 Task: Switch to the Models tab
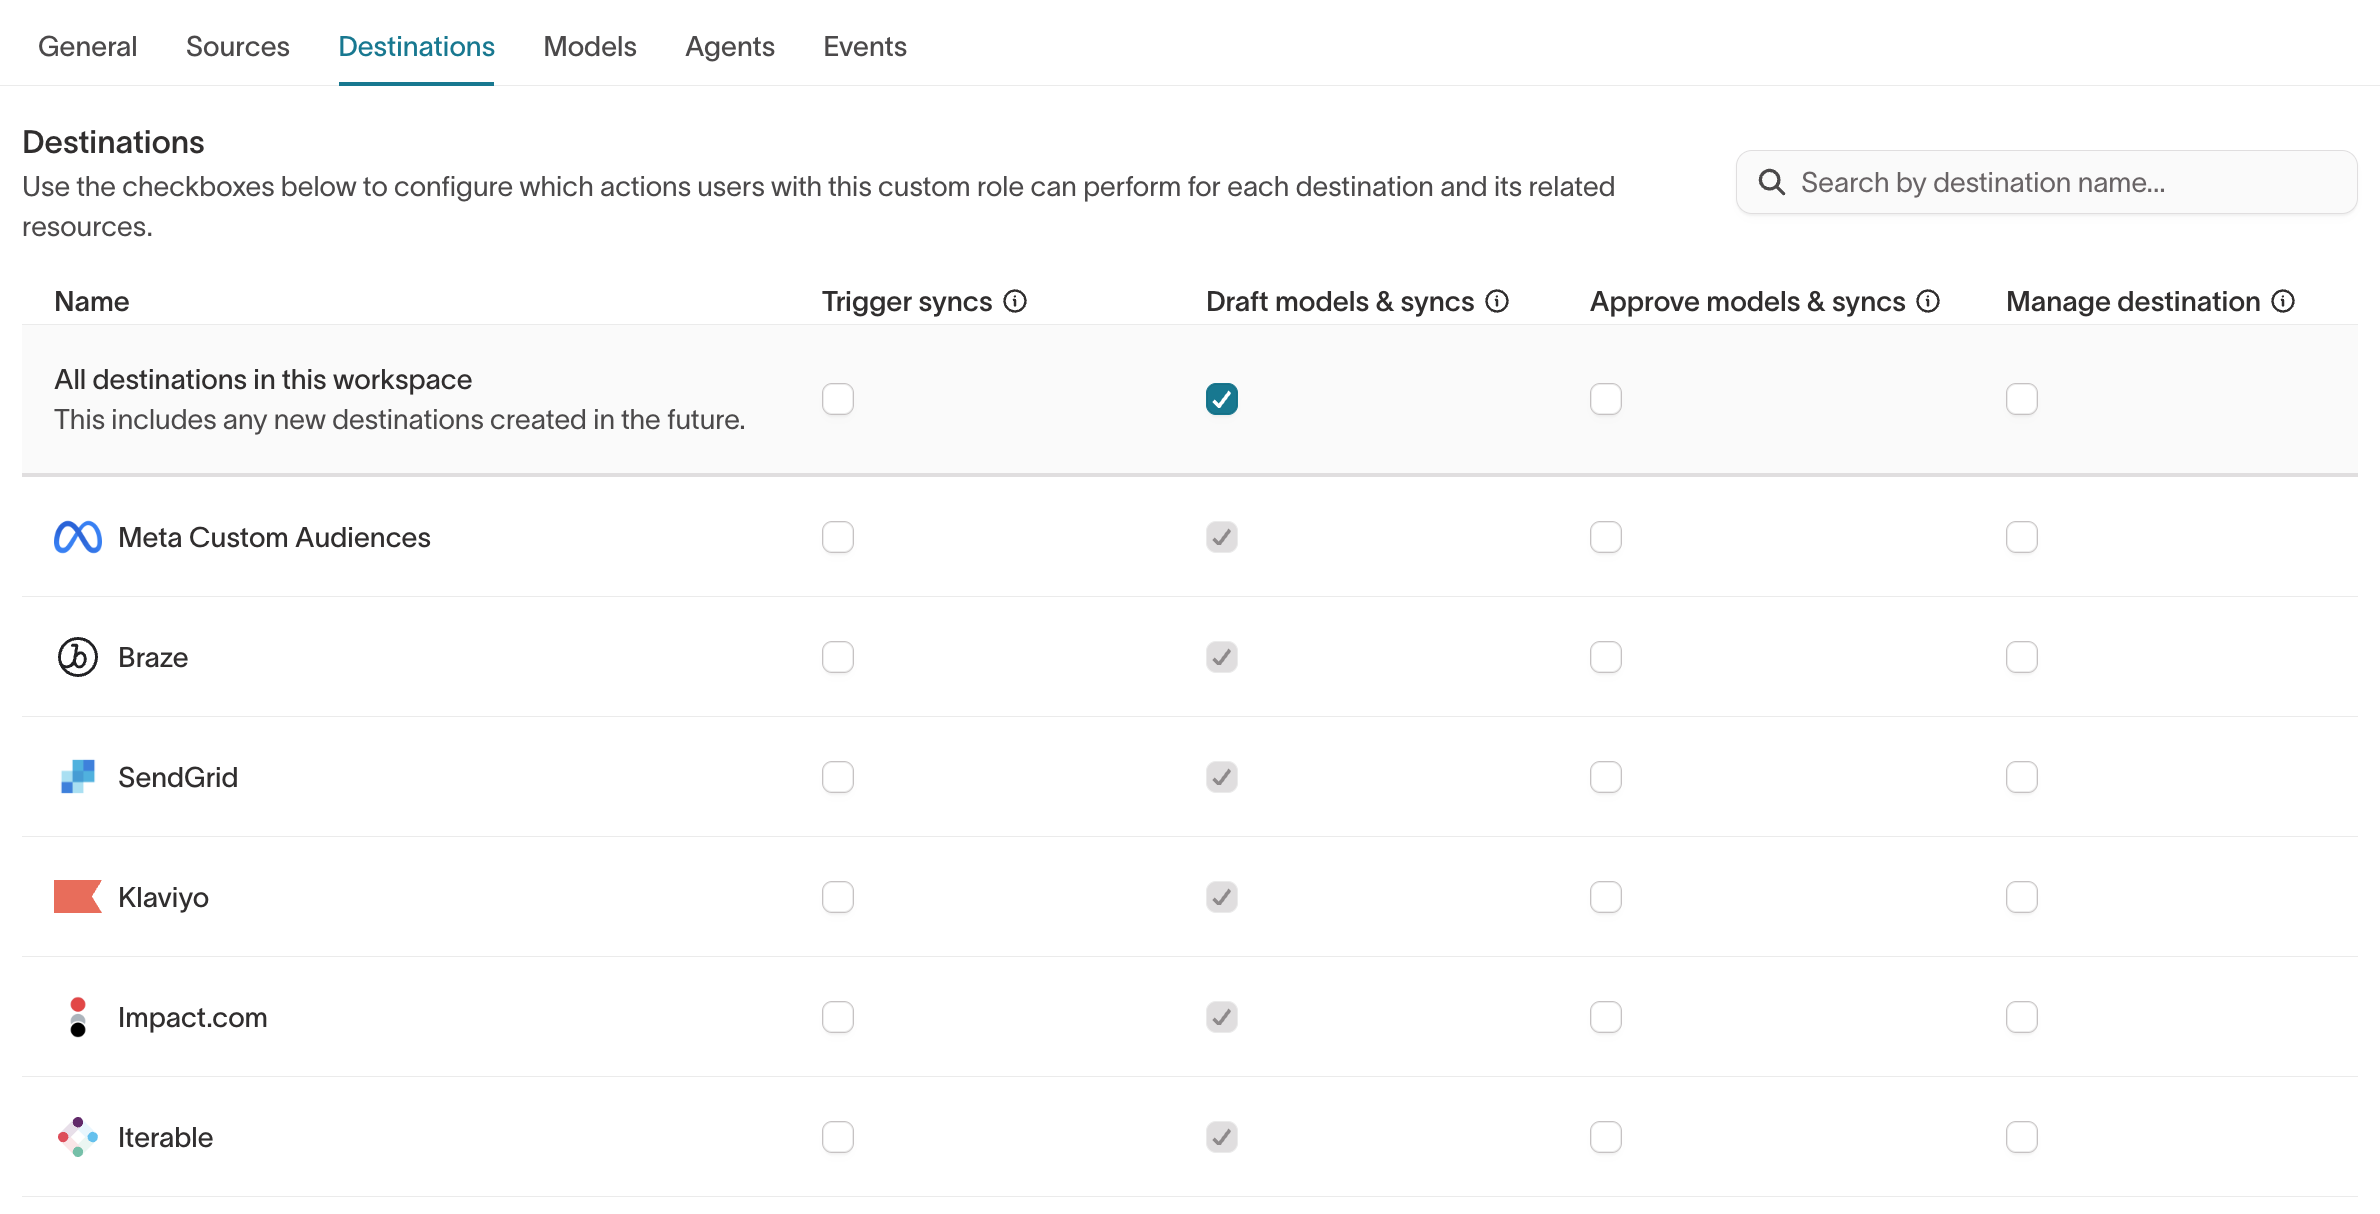click(x=590, y=46)
